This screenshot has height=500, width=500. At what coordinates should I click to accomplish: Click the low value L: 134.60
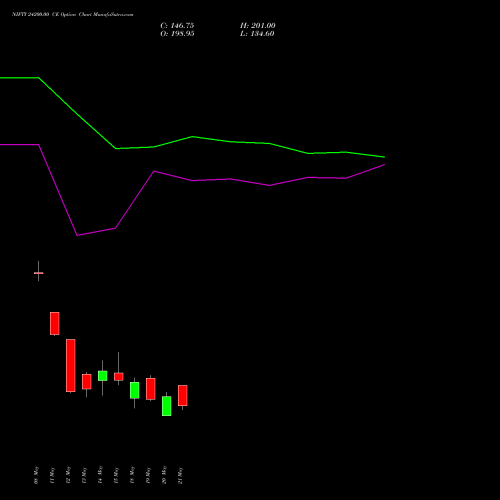pyautogui.click(x=257, y=34)
